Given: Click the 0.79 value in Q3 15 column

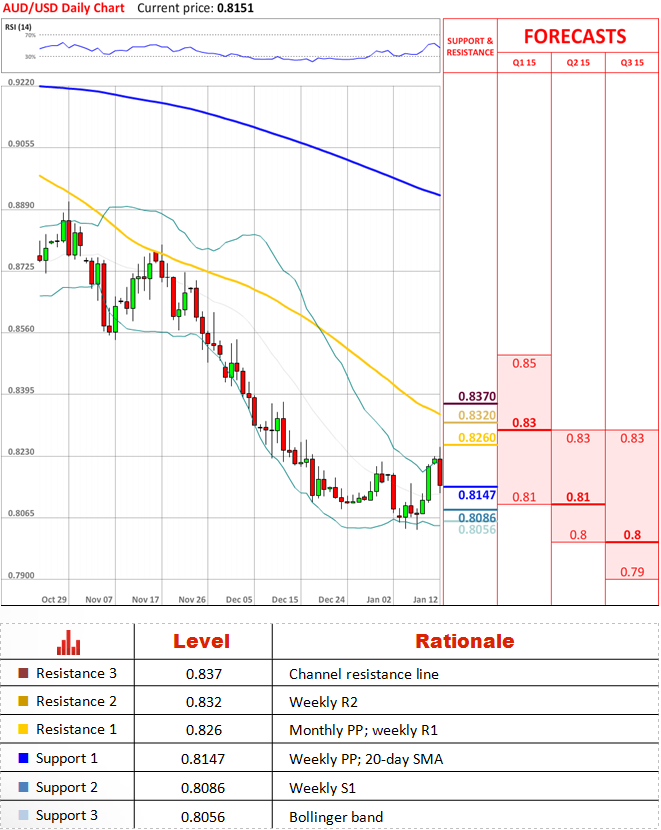Looking at the screenshot, I should [x=632, y=572].
